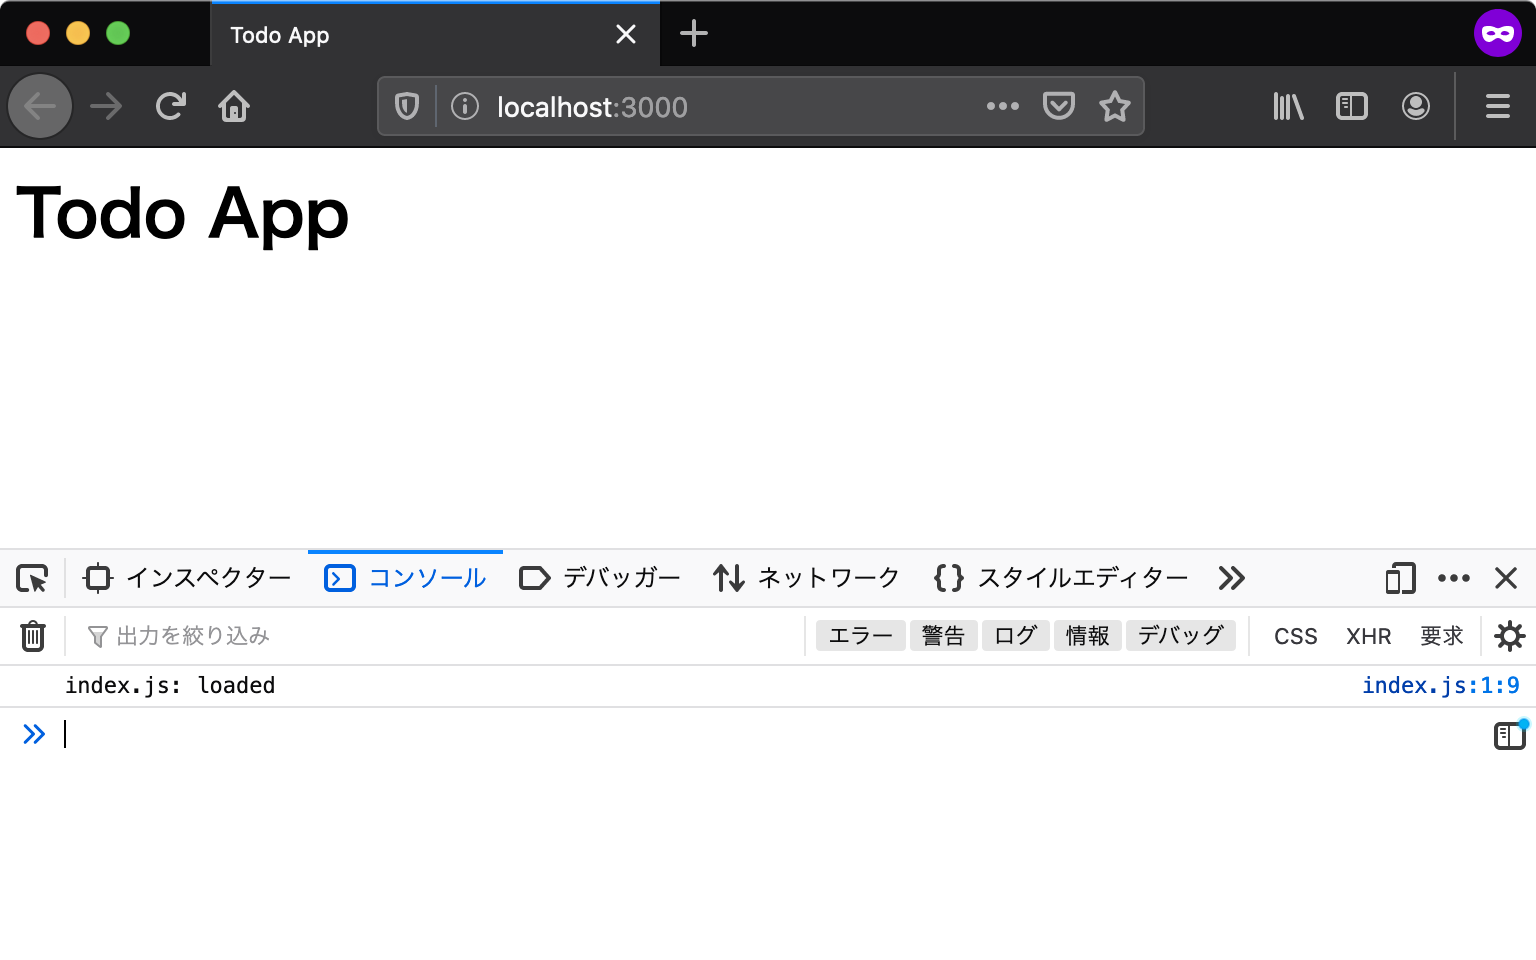
Task: Enable the 警告 log filter
Action: [943, 635]
